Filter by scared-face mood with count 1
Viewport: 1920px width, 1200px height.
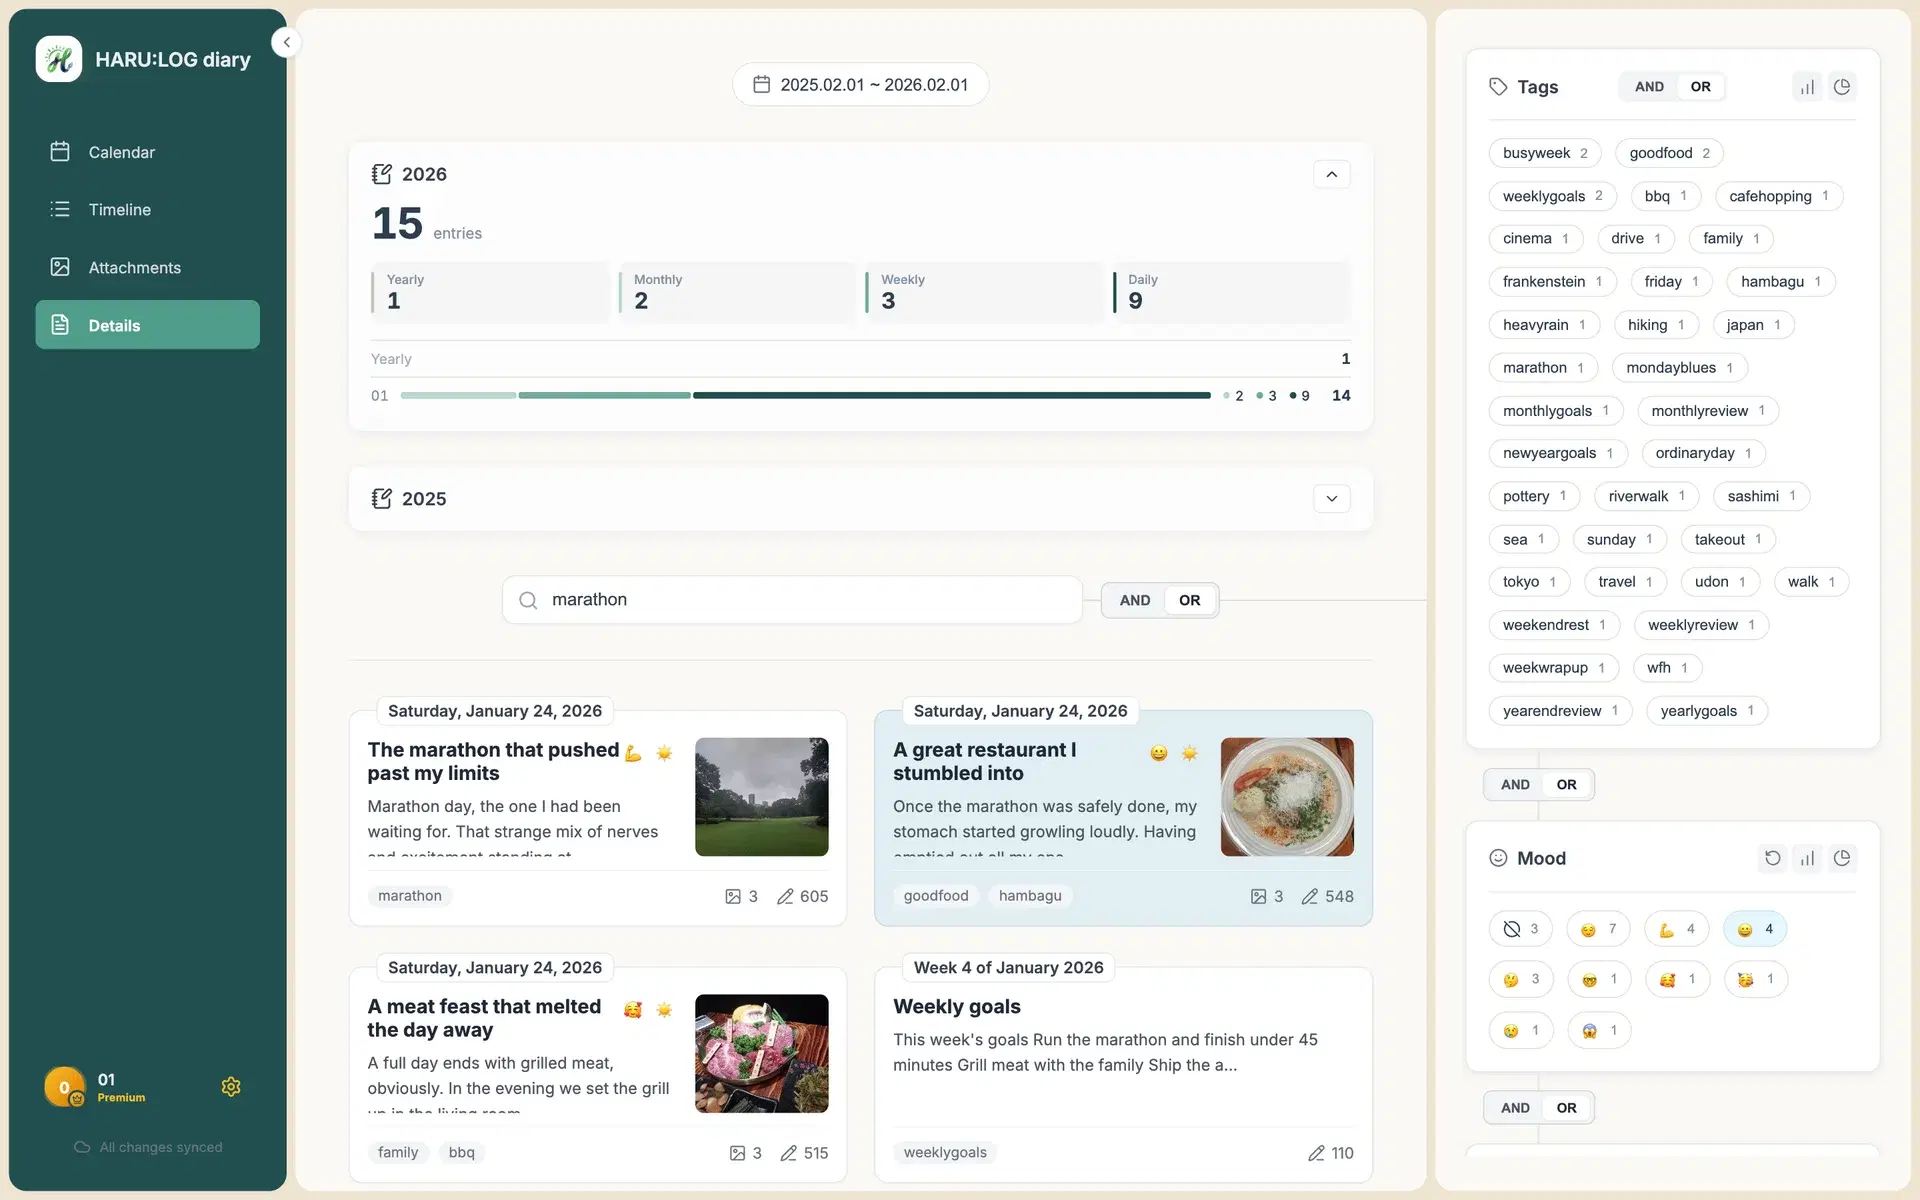tap(1599, 1030)
